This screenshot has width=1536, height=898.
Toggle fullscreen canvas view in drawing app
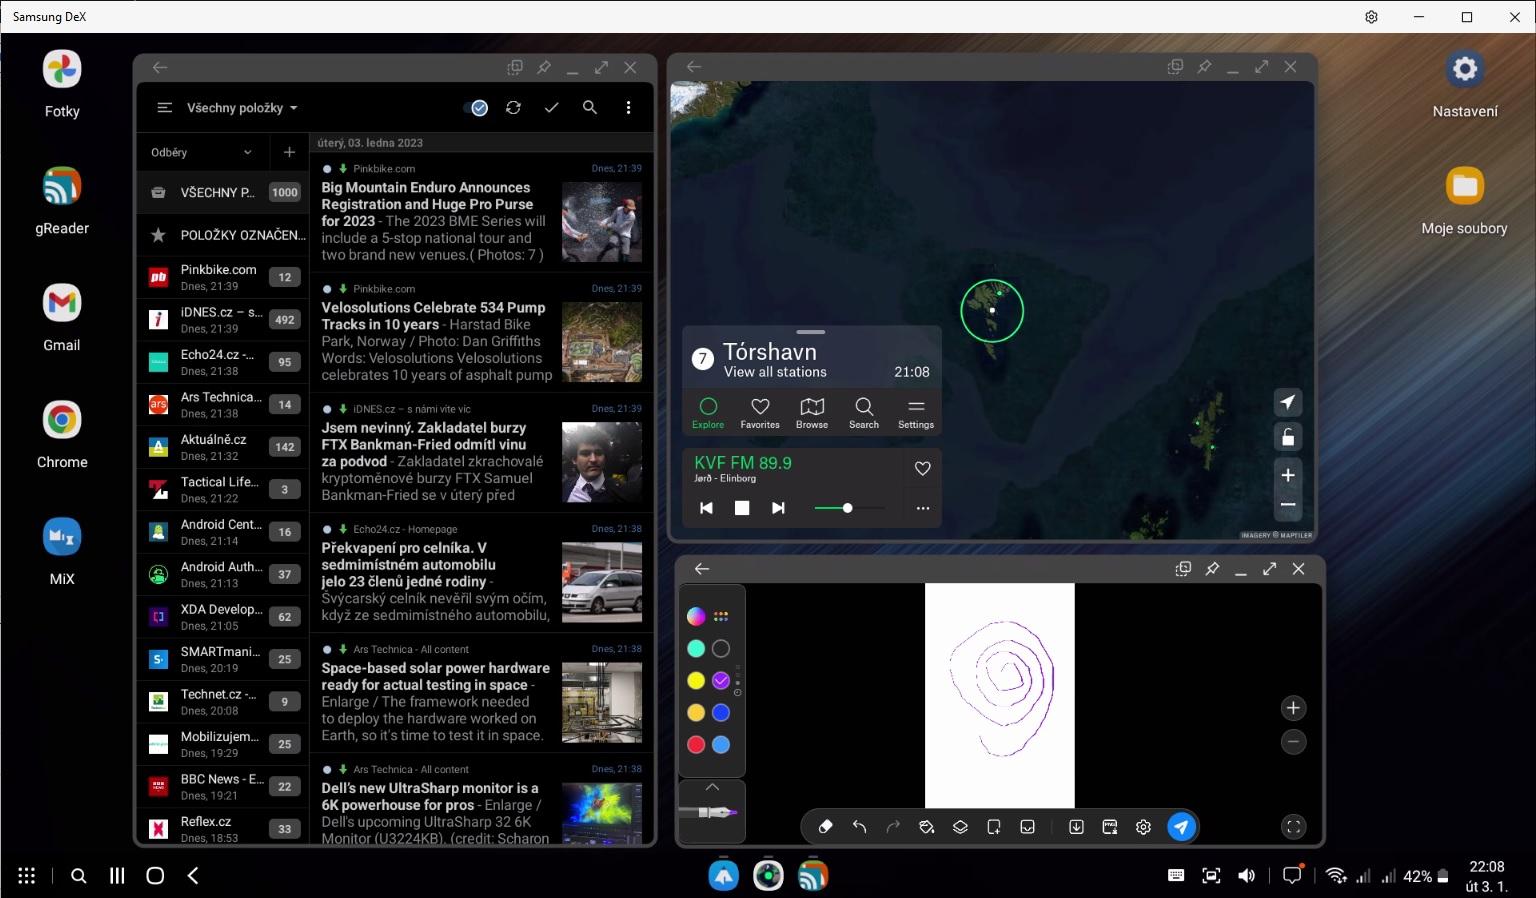point(1293,827)
